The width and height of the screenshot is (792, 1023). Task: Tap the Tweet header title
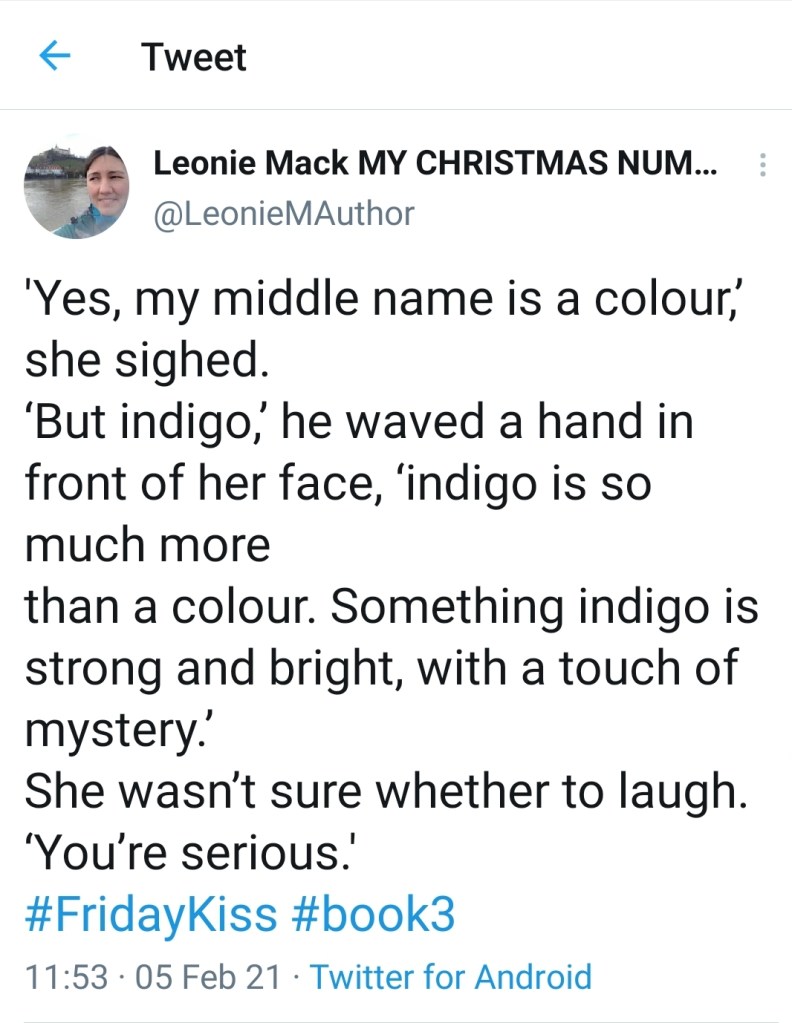coord(193,57)
